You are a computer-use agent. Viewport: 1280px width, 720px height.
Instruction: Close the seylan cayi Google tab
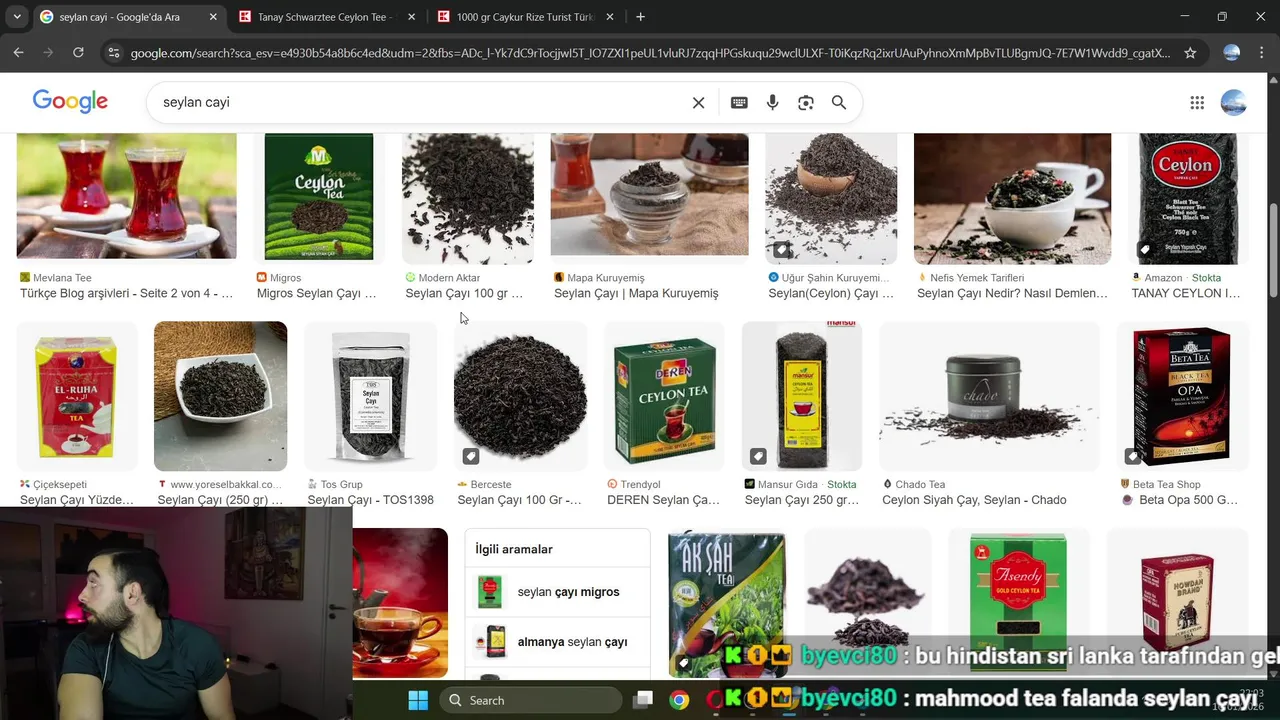[213, 17]
